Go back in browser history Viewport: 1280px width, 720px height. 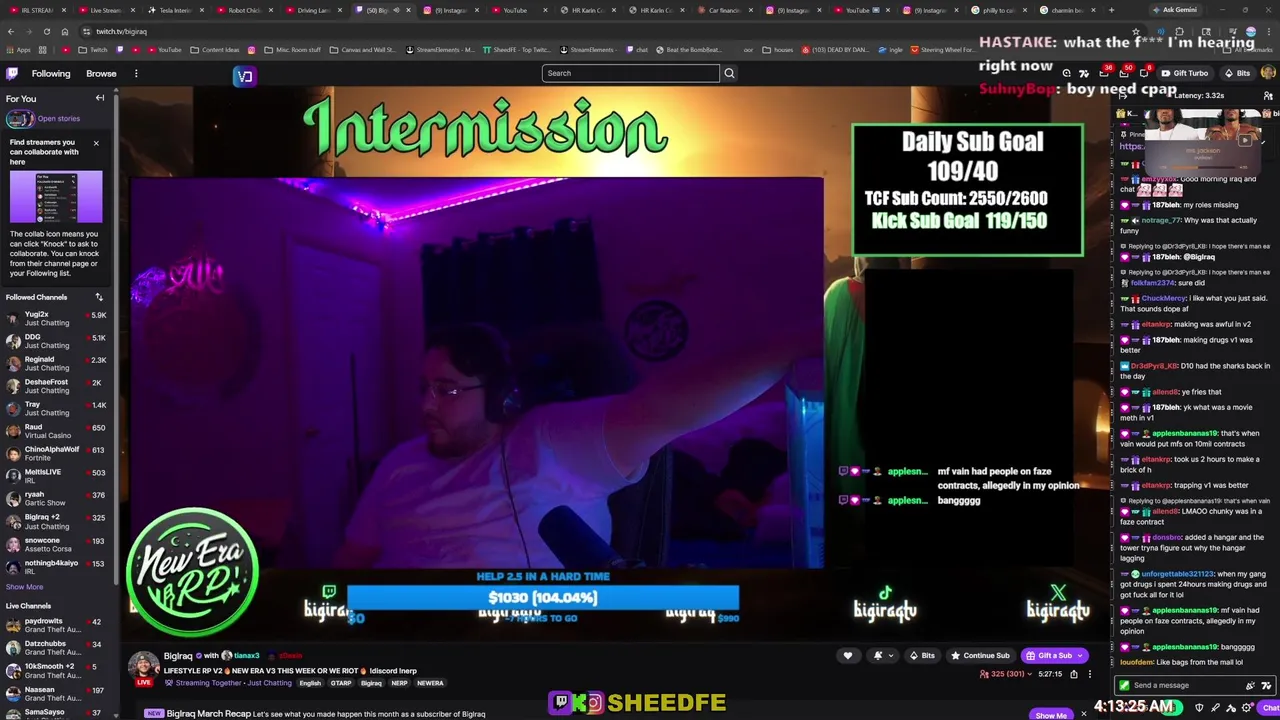coord(11,31)
